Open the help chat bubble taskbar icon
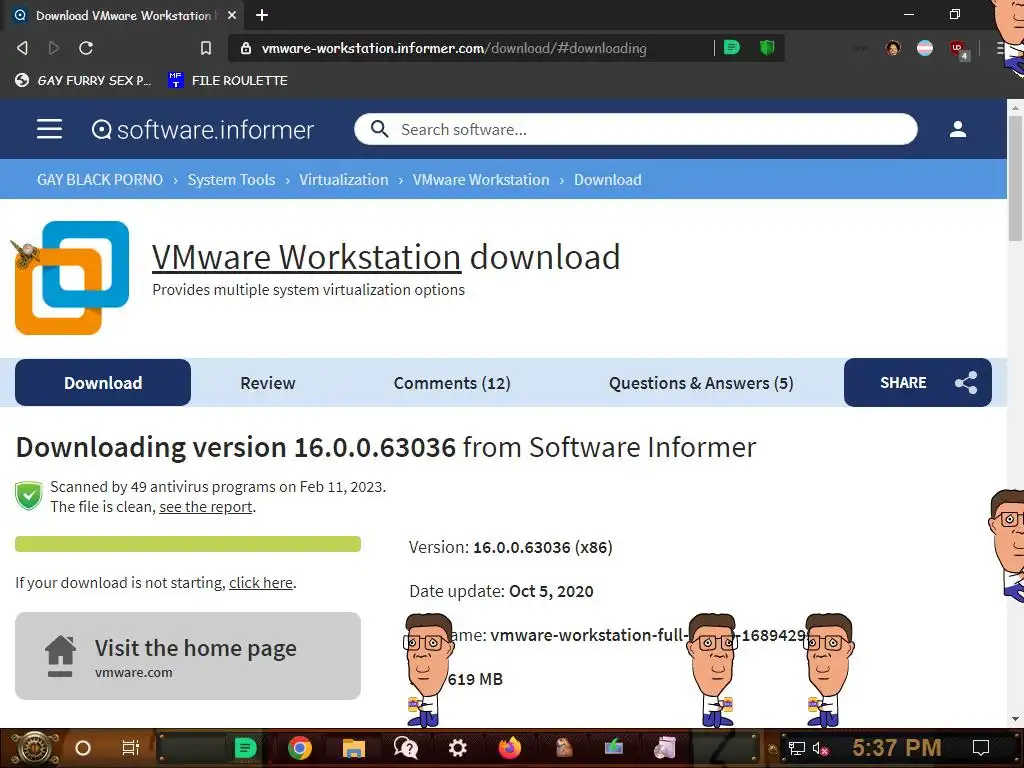This screenshot has height=768, width=1024. [x=406, y=748]
